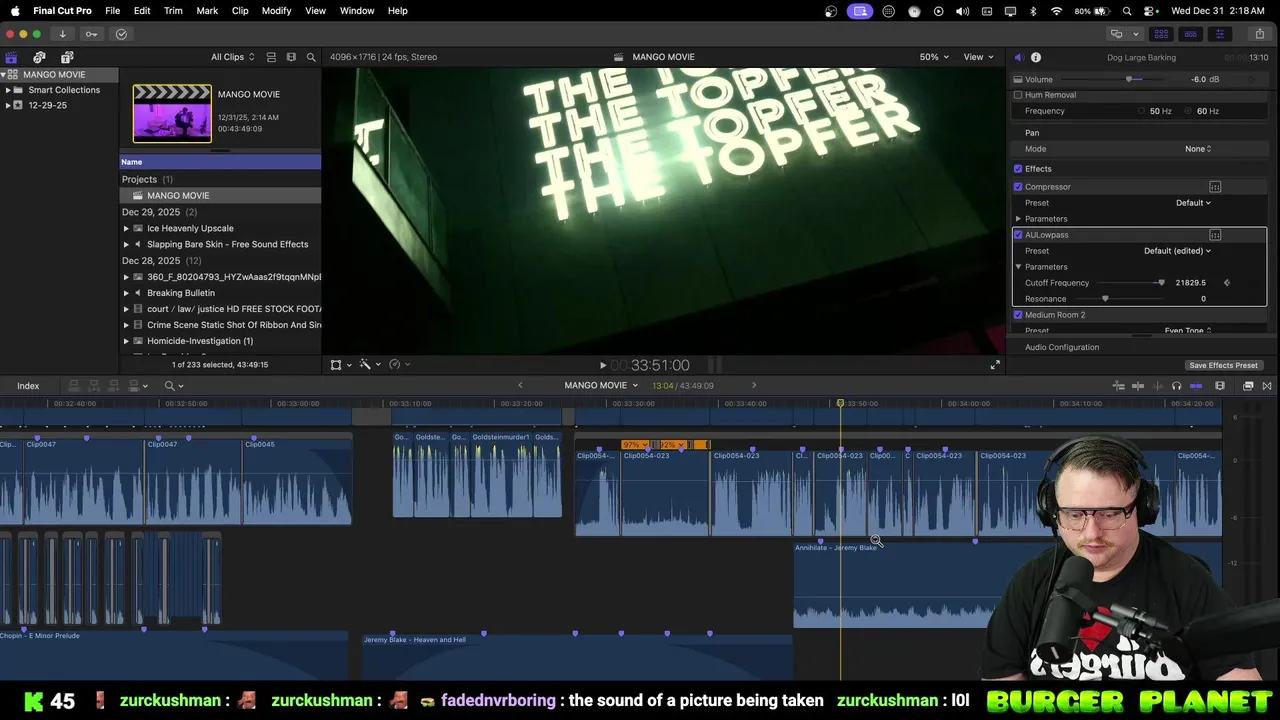Open the Window menu
The width and height of the screenshot is (1280, 720).
[x=357, y=11]
